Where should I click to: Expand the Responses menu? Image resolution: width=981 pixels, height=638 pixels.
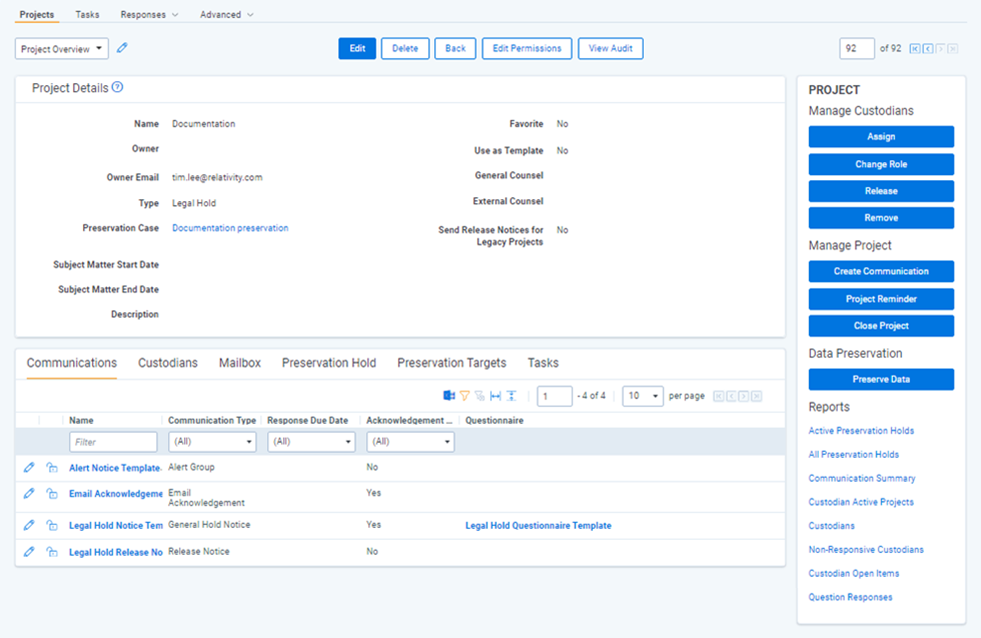click(x=149, y=14)
